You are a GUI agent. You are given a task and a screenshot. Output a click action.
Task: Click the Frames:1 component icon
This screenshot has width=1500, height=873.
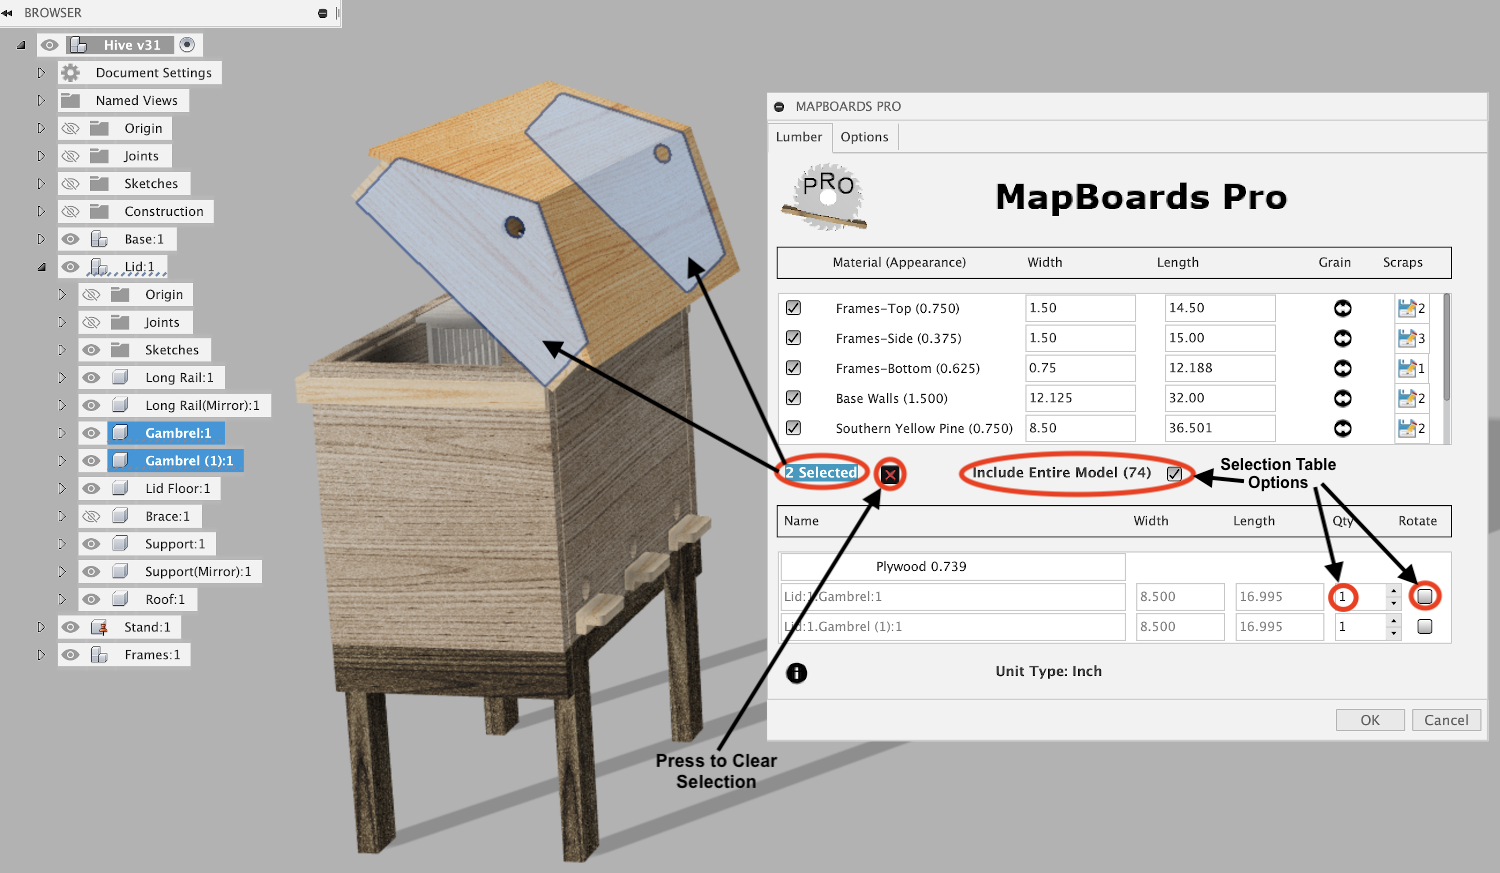[99, 655]
